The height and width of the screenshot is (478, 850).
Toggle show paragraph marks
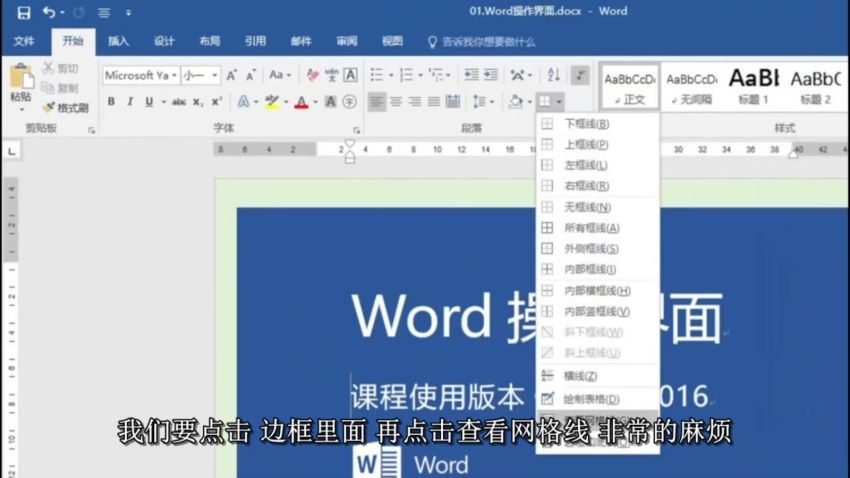(x=580, y=75)
